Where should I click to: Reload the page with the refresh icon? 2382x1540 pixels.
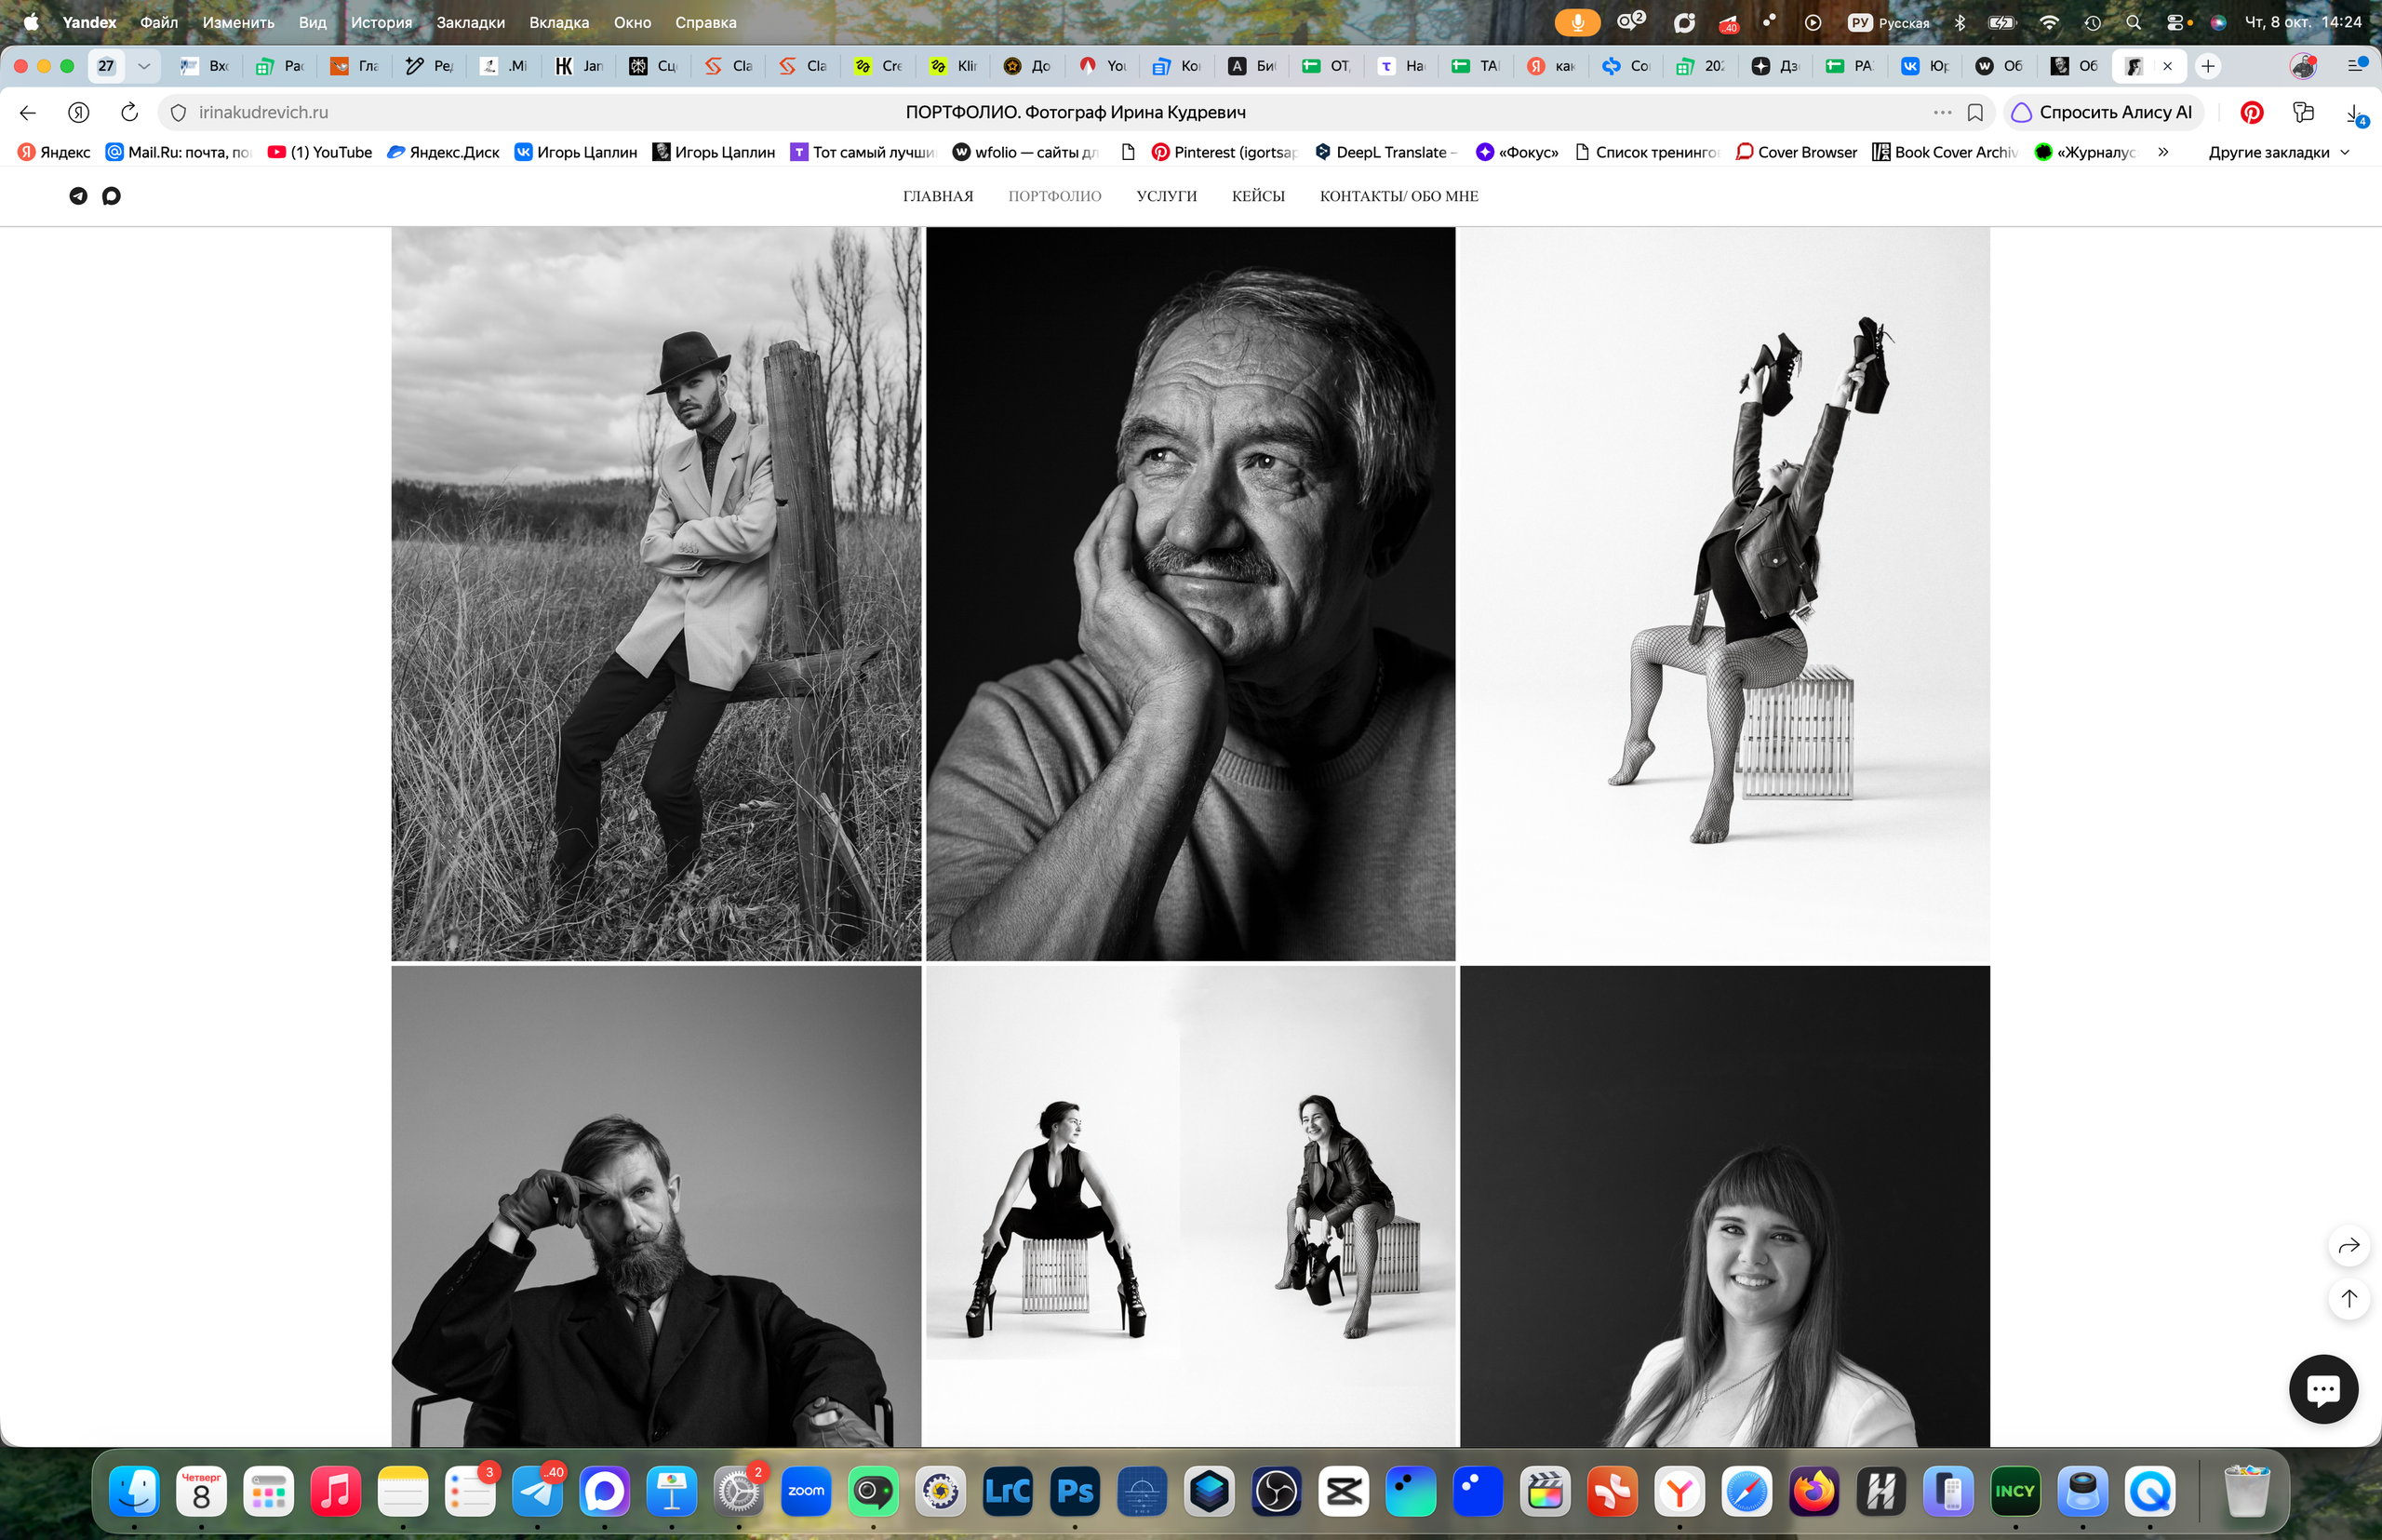pos(129,112)
